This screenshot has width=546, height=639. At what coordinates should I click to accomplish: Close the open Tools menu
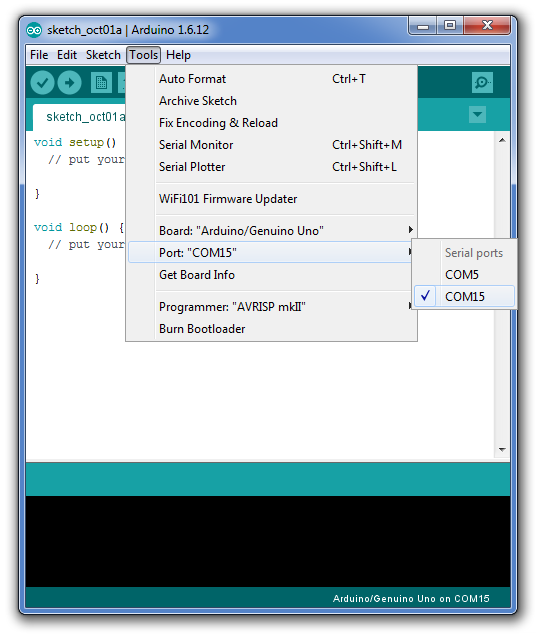(144, 55)
